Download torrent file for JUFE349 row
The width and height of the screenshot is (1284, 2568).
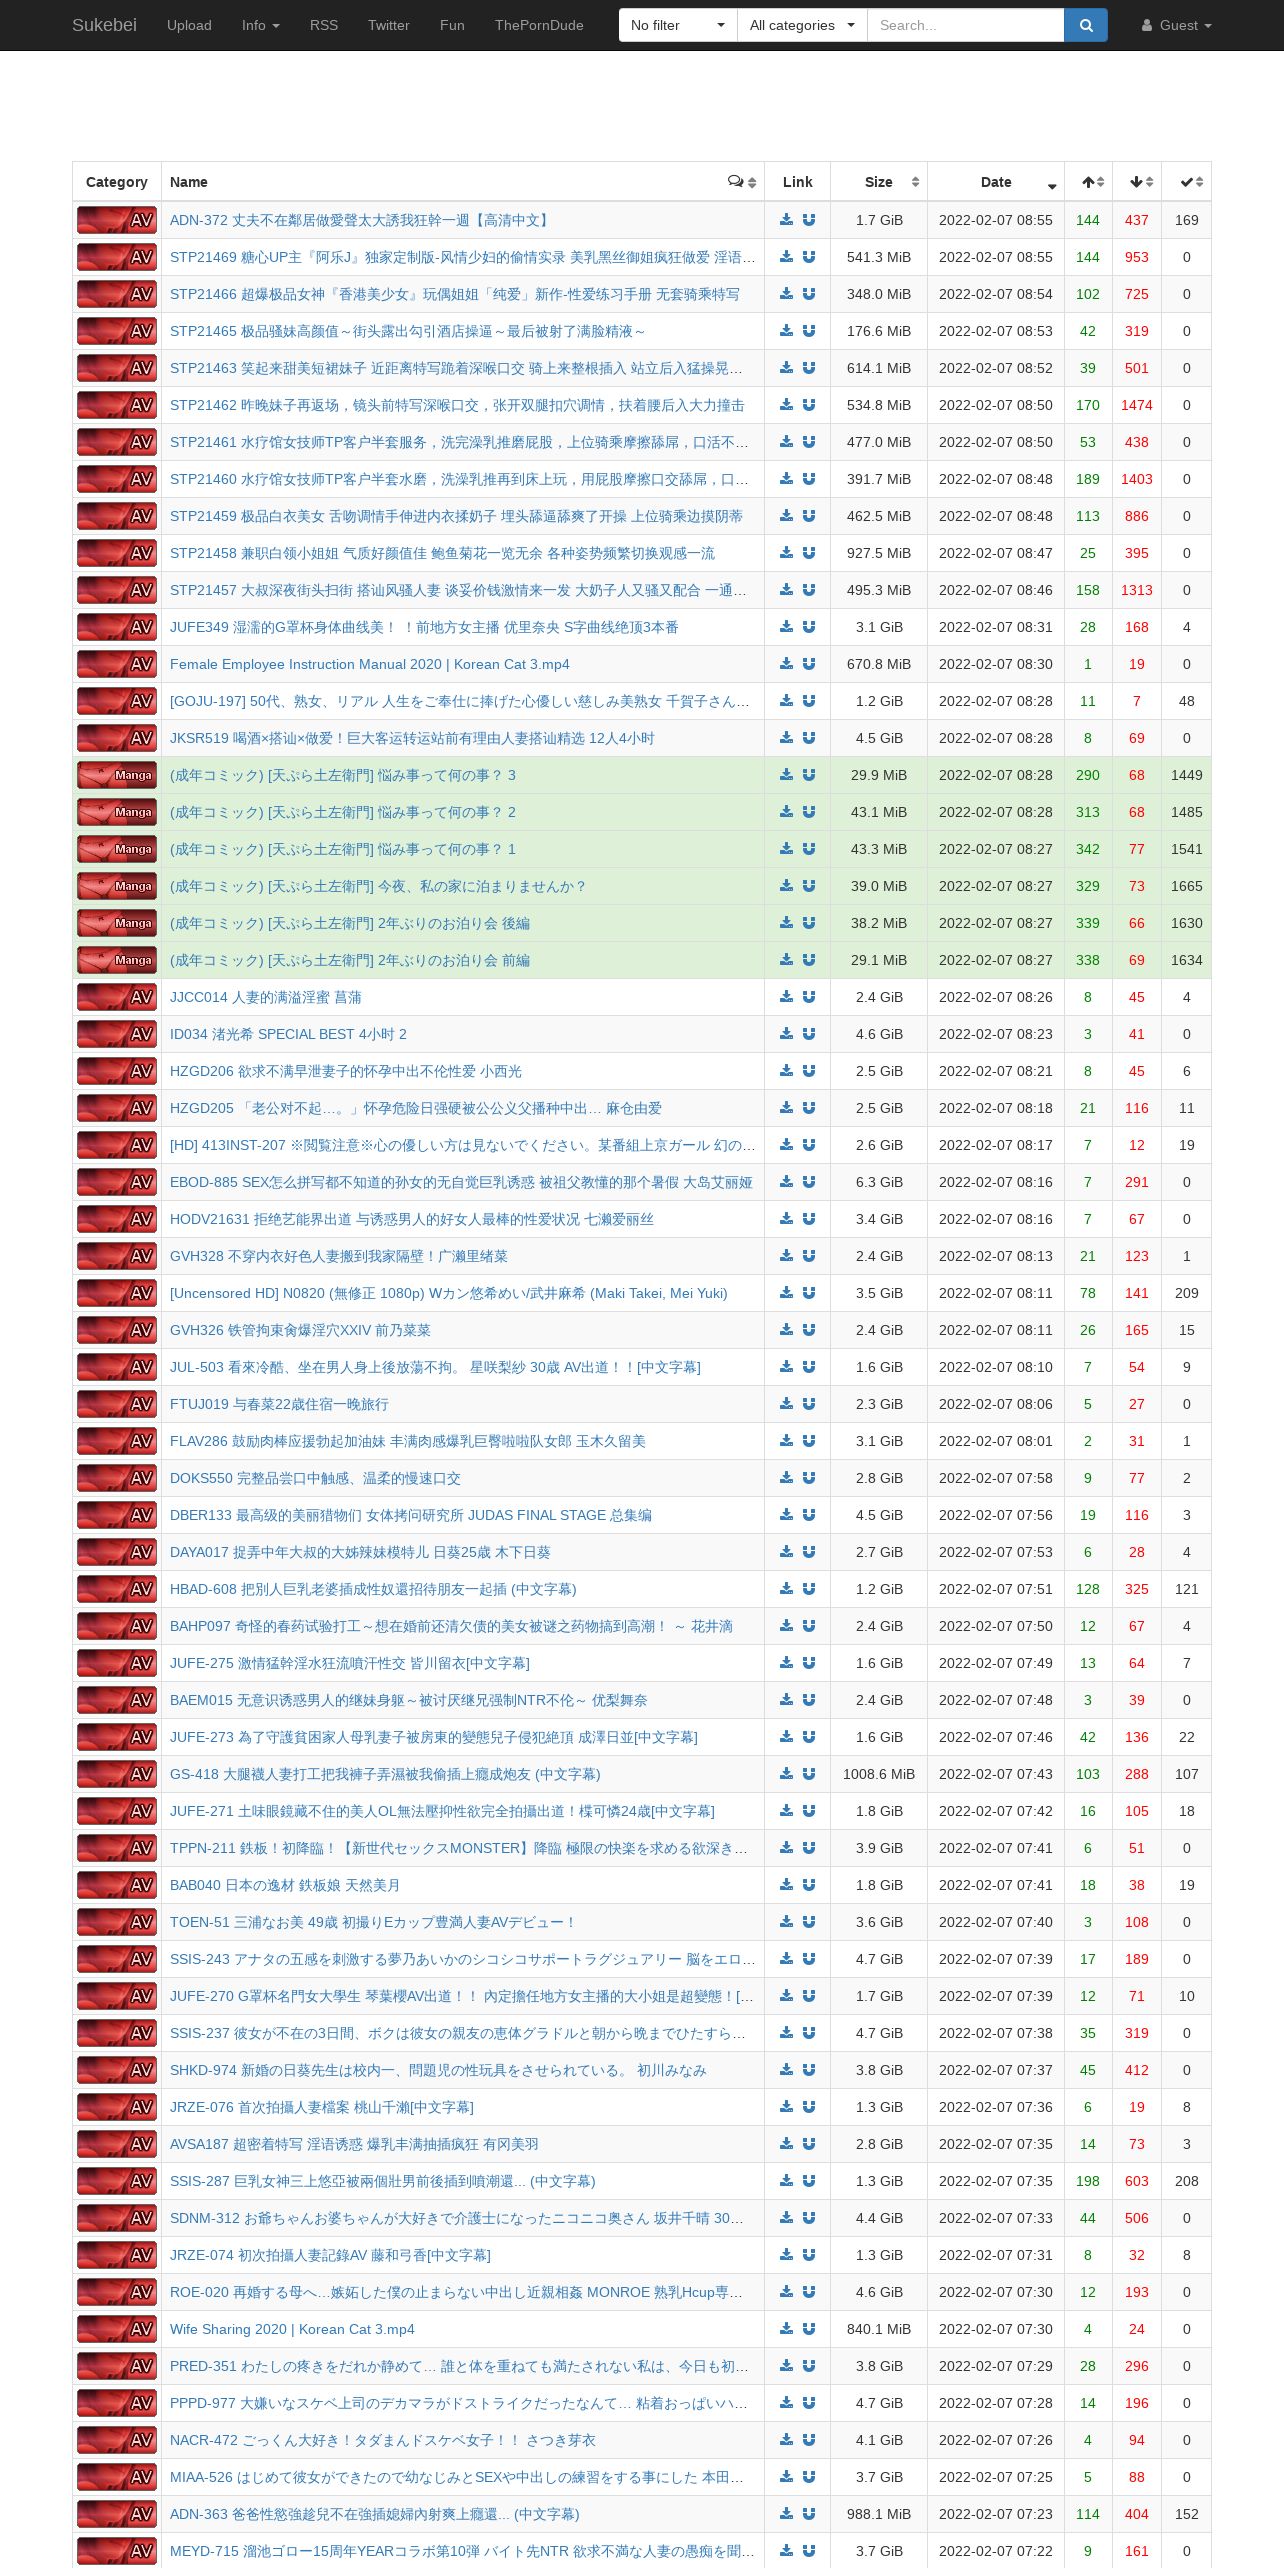[786, 627]
